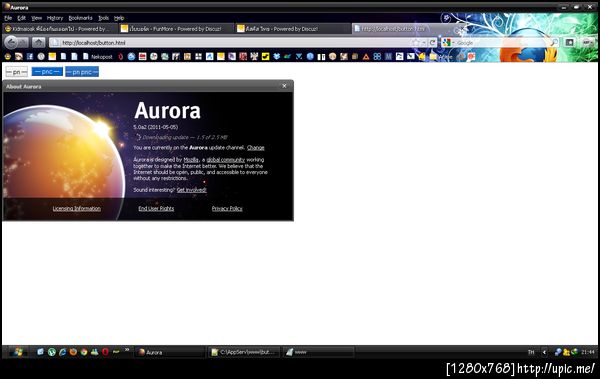The width and height of the screenshot is (600, 379).
Task: Click the blue 'pnc' page button
Action: coord(47,72)
